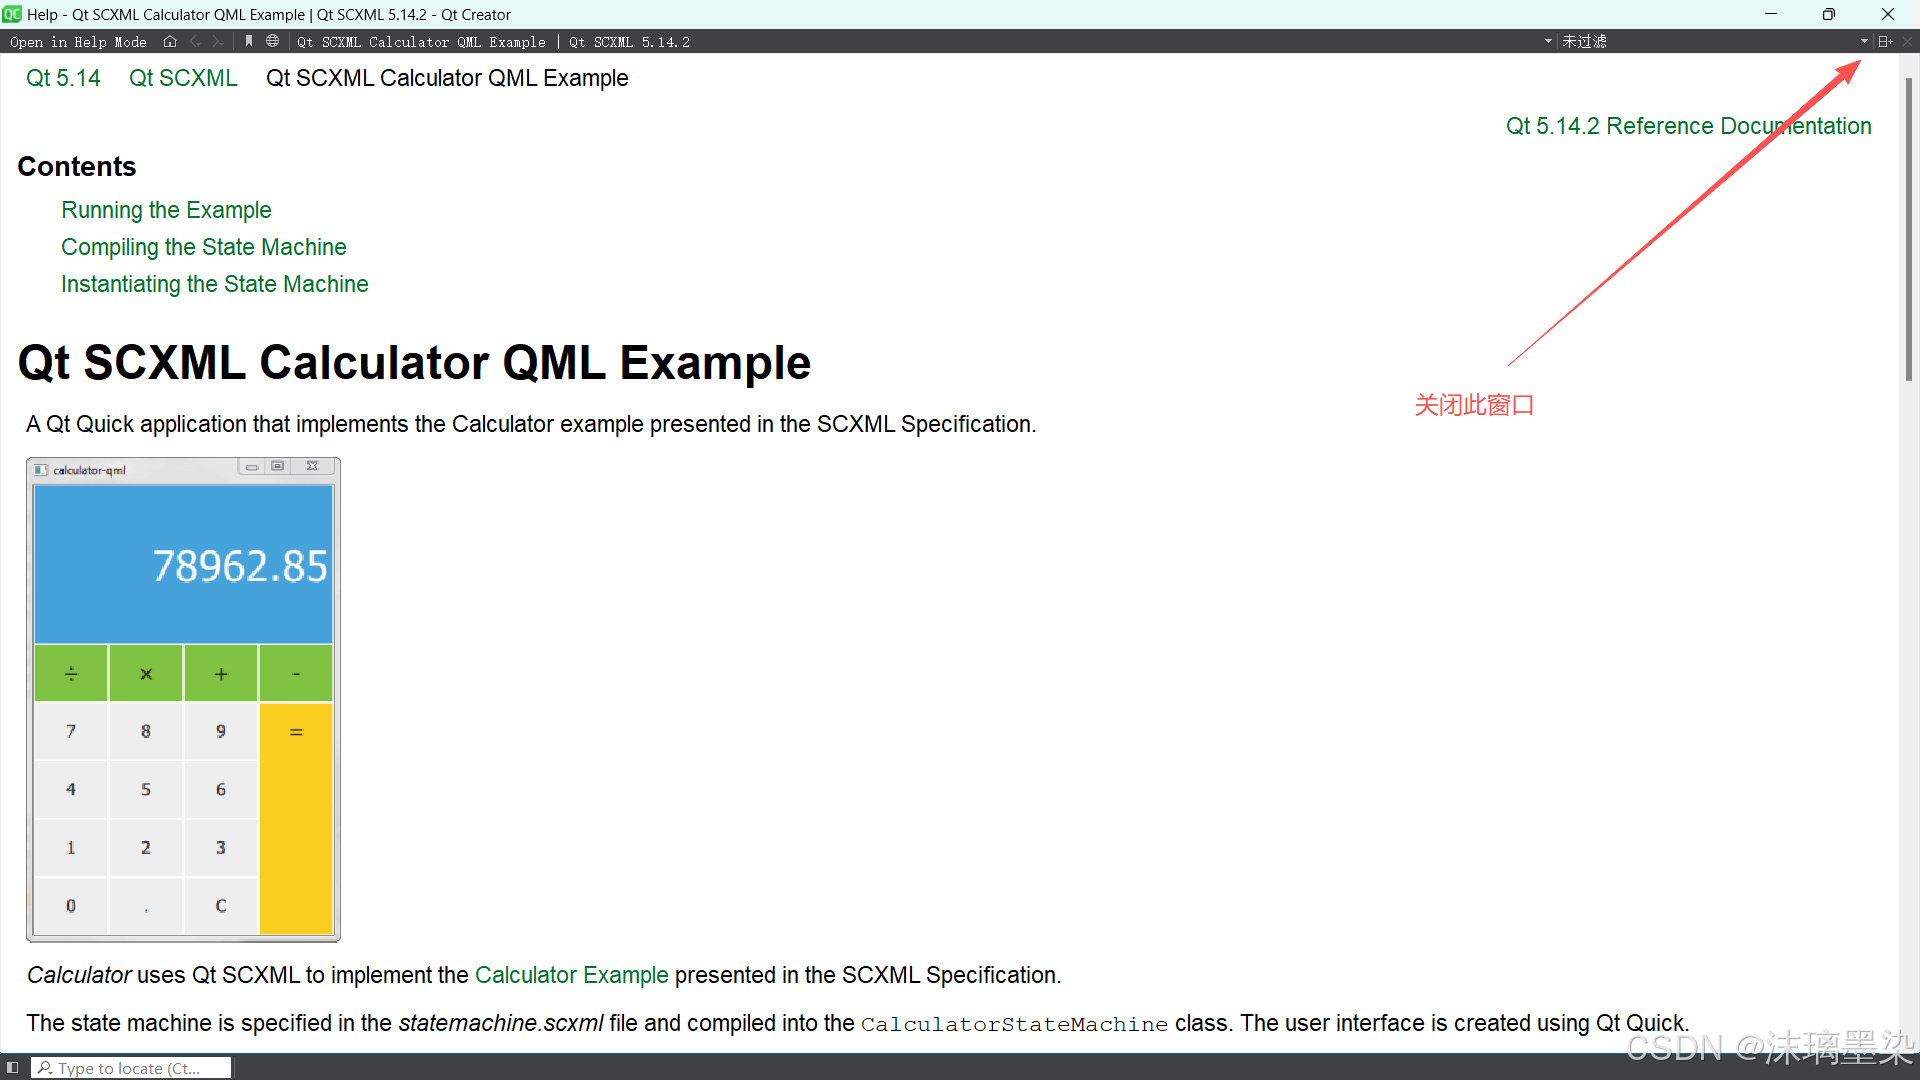Click the Qt Creator logo in title bar
The width and height of the screenshot is (1920, 1080).
click(12, 14)
